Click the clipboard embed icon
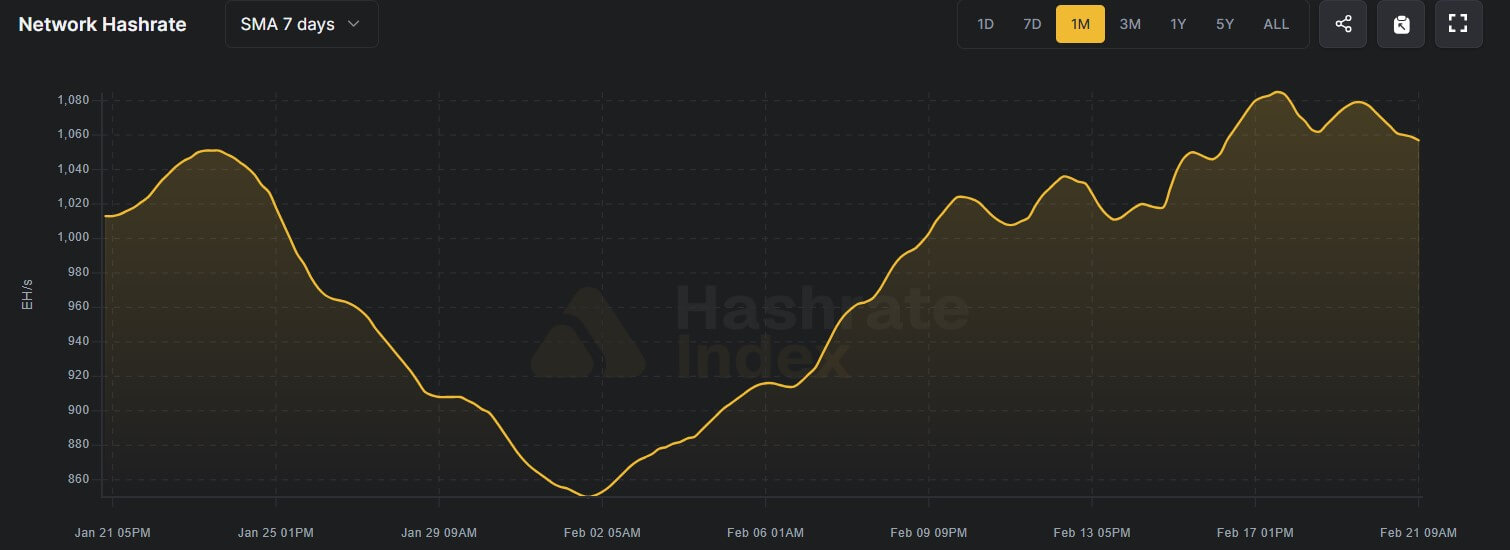 1401,24
